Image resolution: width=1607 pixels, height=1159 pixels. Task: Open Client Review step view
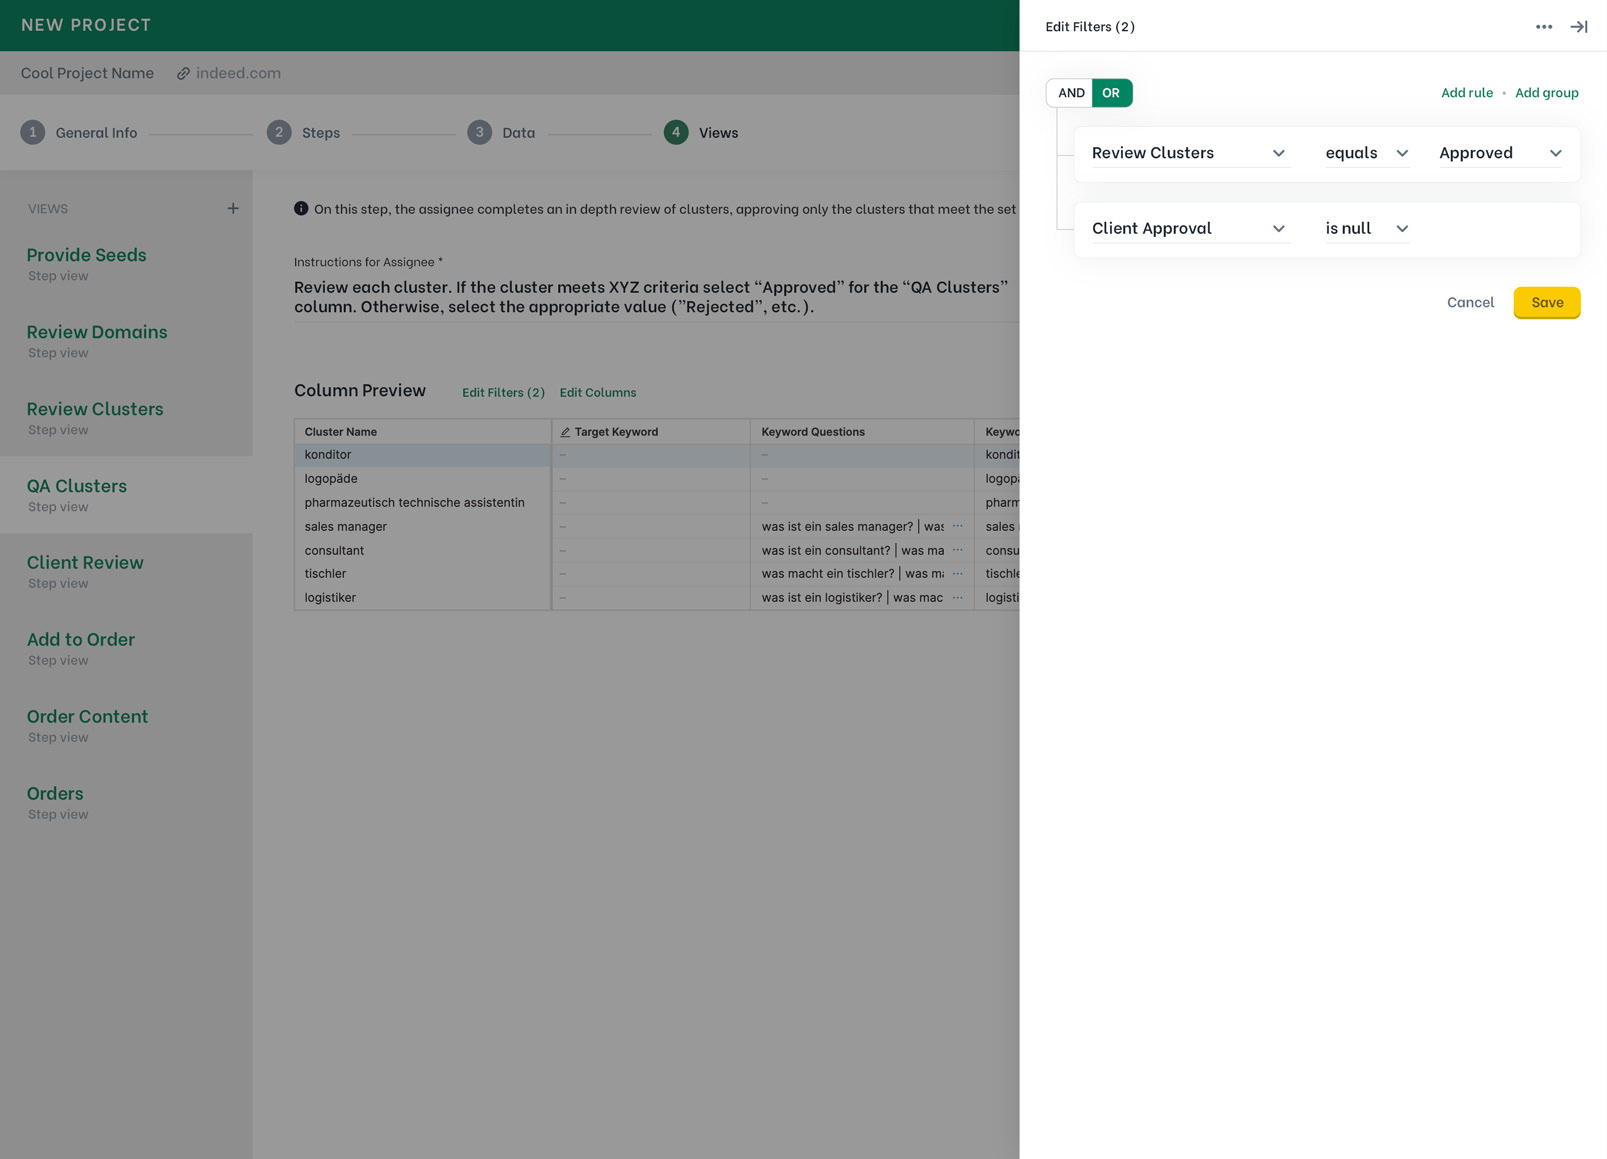126,572
